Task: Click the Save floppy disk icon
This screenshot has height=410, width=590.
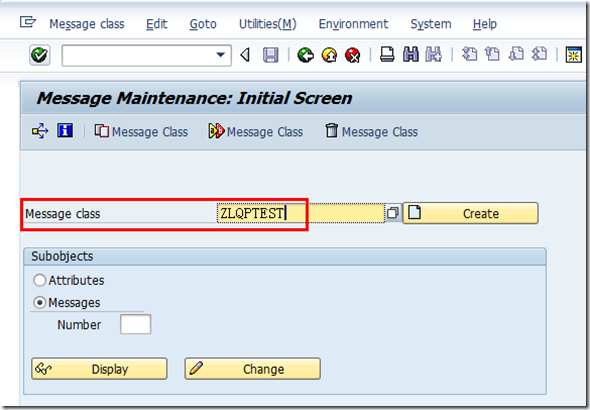Action: click(271, 55)
